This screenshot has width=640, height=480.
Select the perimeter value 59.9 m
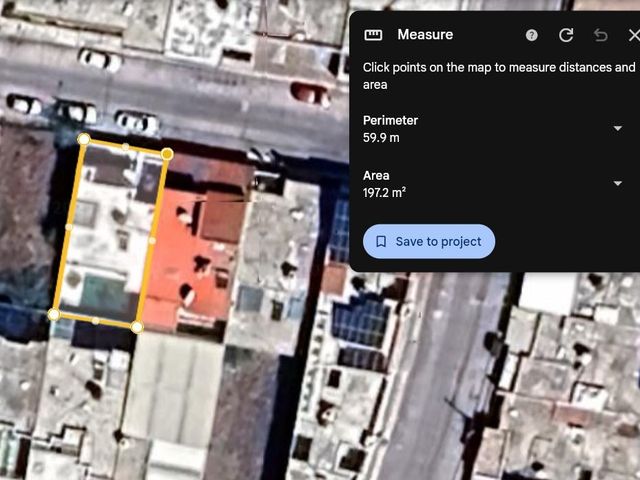click(x=381, y=138)
